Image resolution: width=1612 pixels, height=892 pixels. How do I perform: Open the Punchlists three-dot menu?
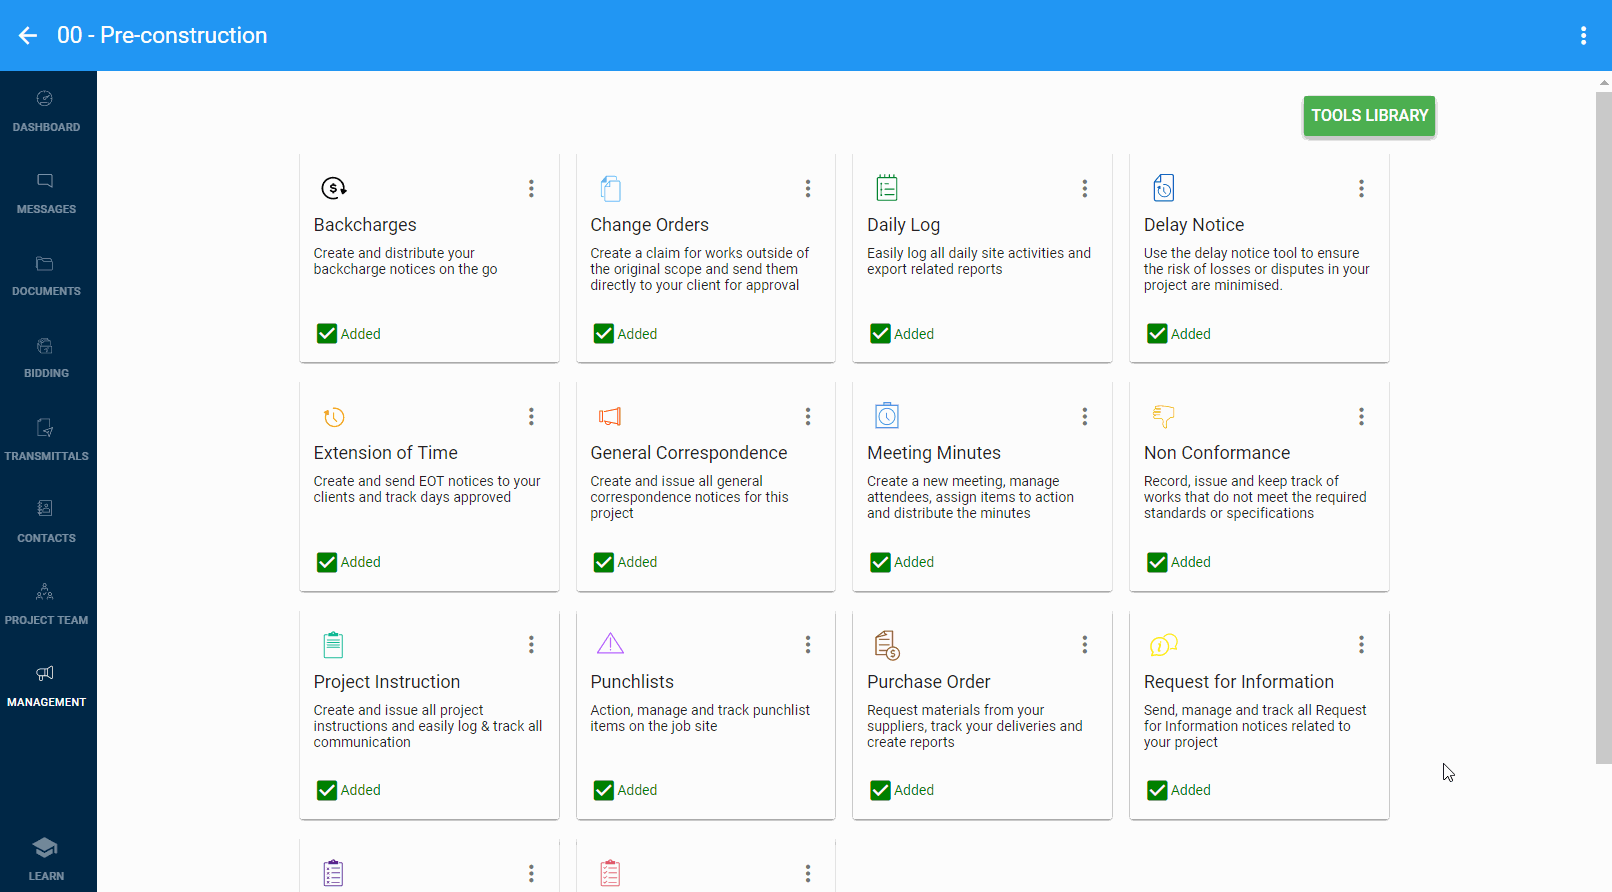tap(808, 645)
